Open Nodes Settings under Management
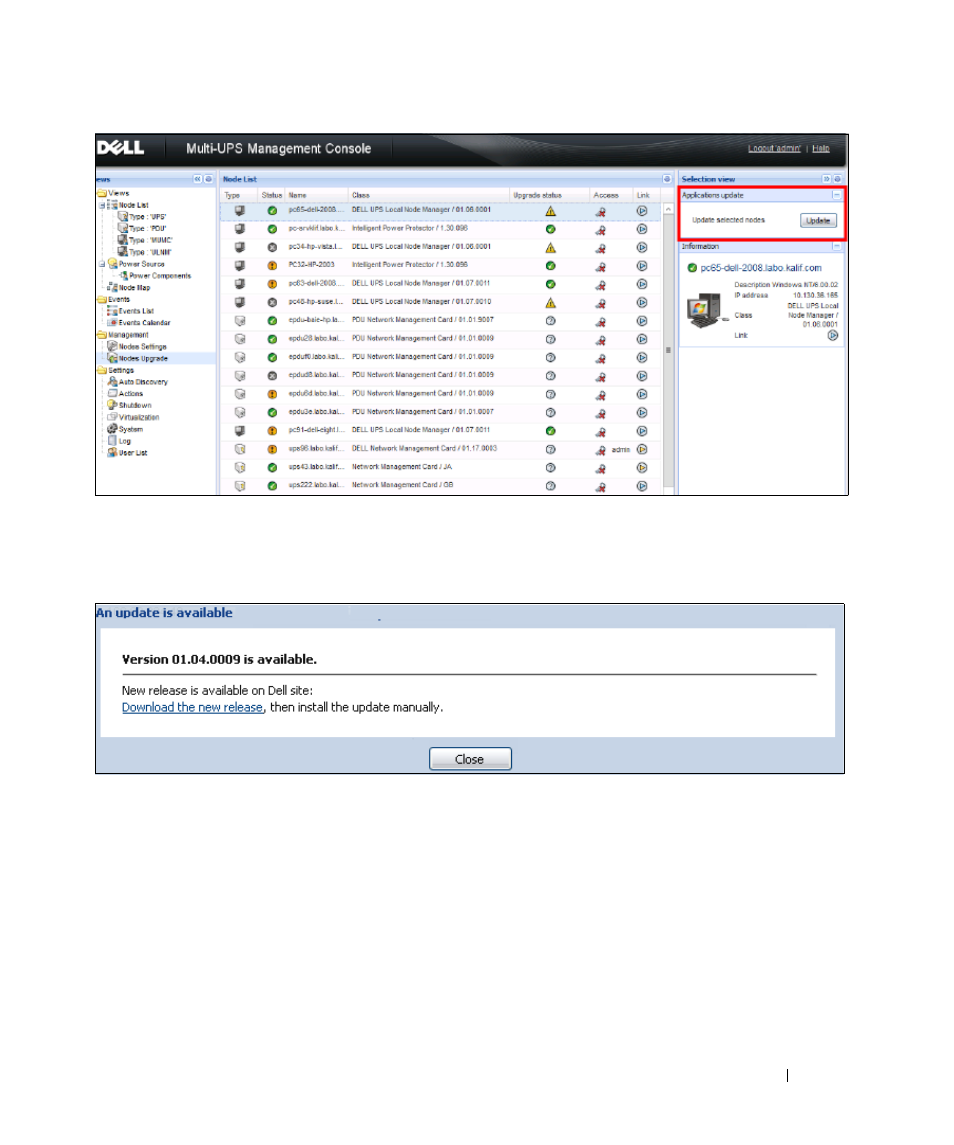This screenshot has width=954, height=1145. pos(142,347)
